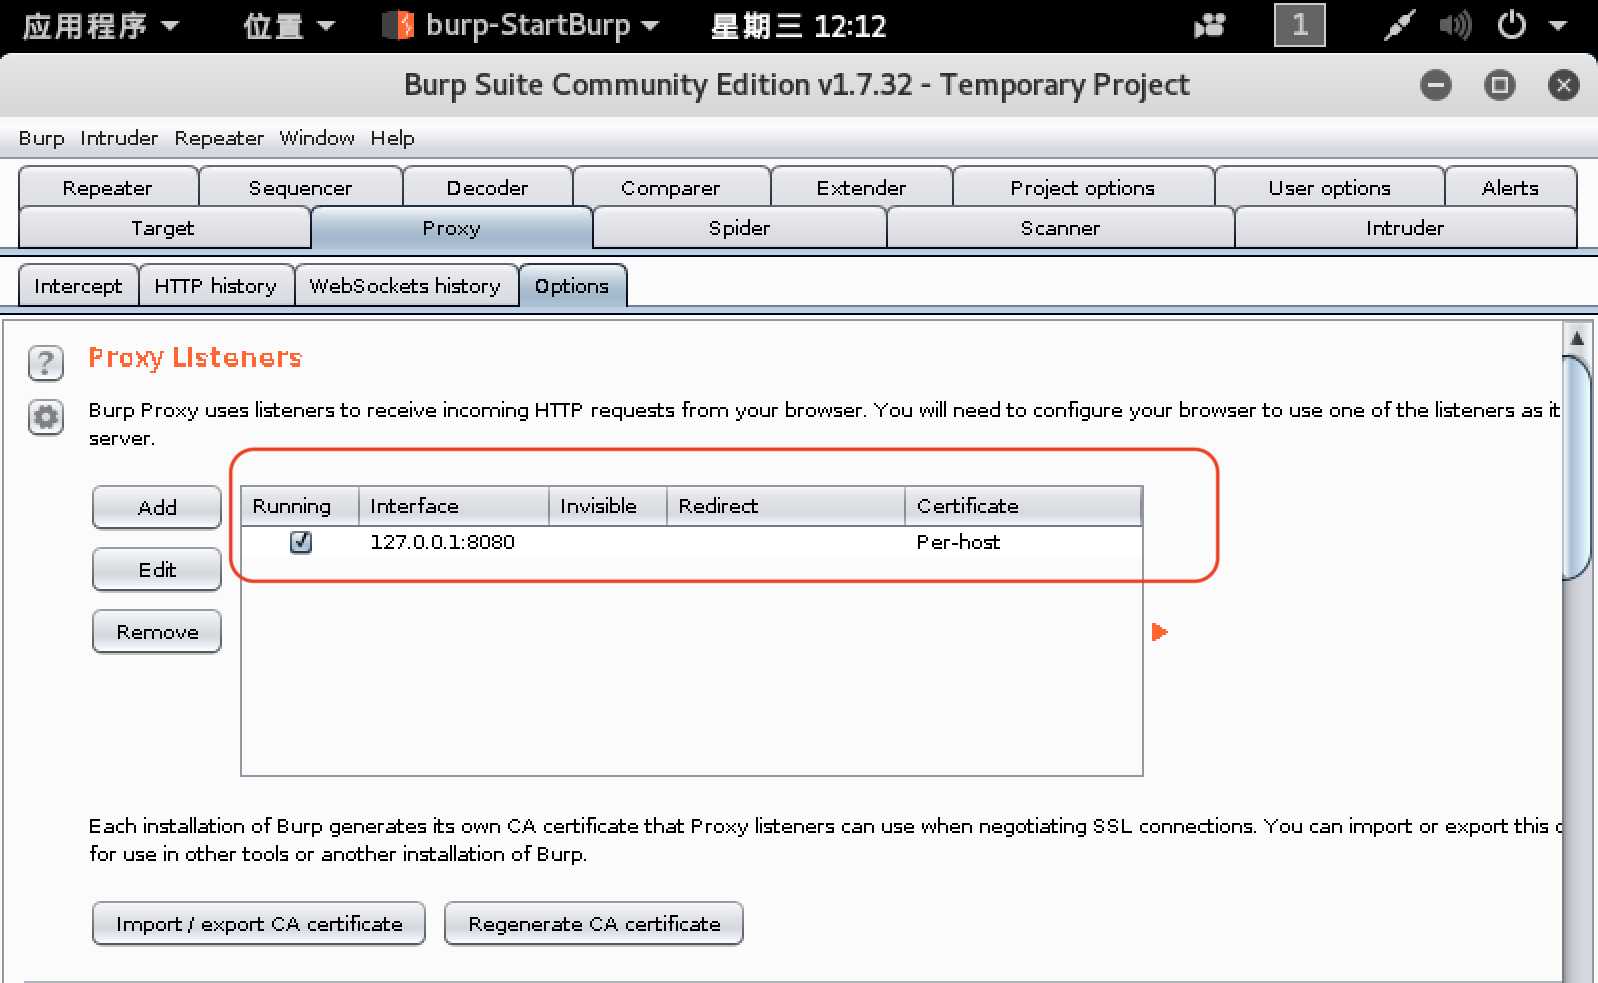Screen dimensions: 1598x983
Task: Open Proxy Listeners help question-mark icon
Action: click(46, 362)
